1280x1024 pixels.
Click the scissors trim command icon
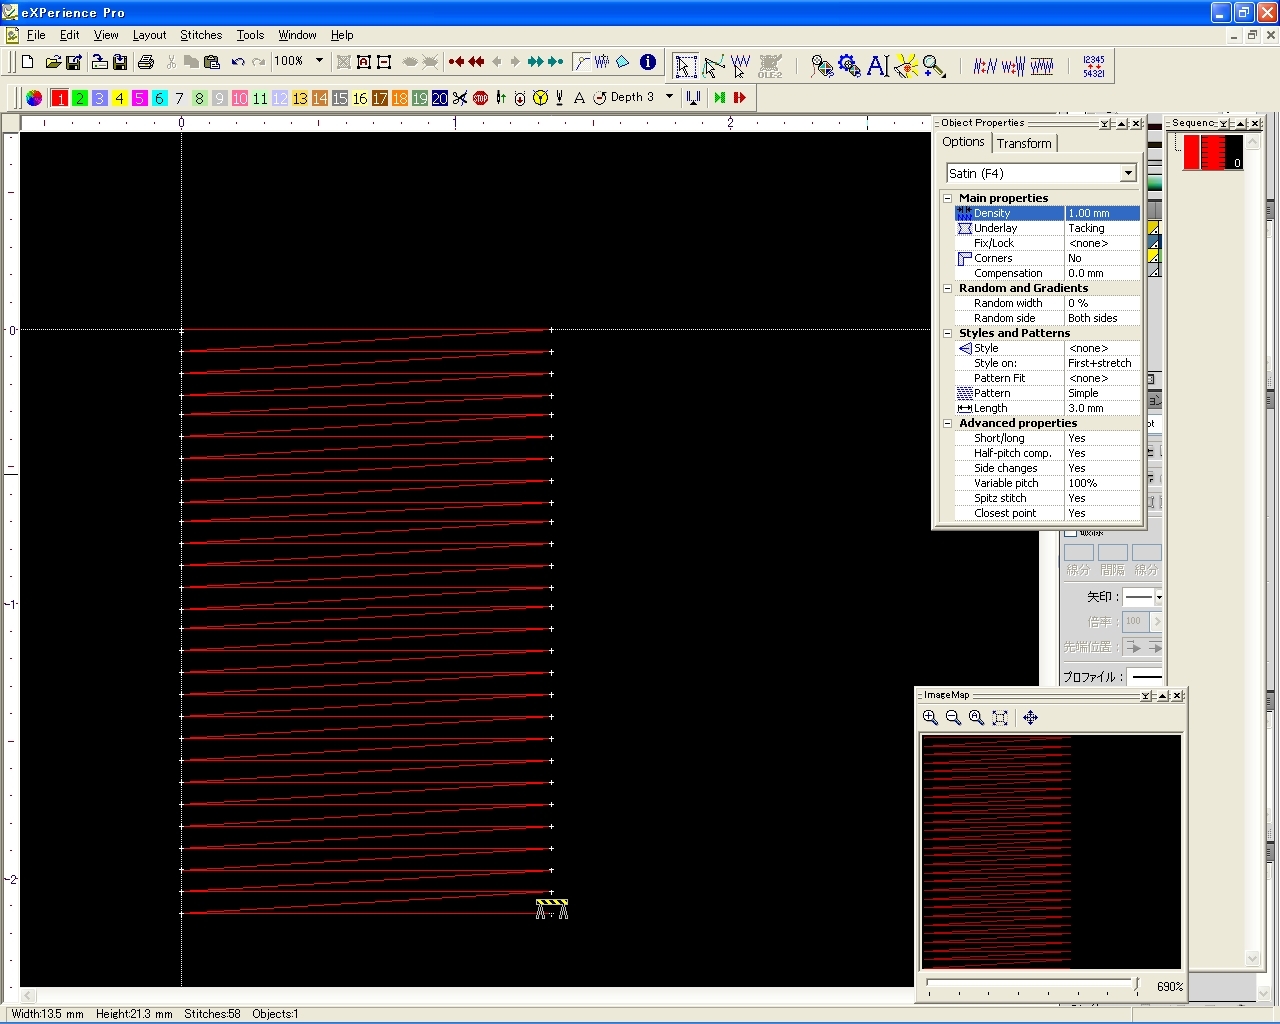coord(460,98)
